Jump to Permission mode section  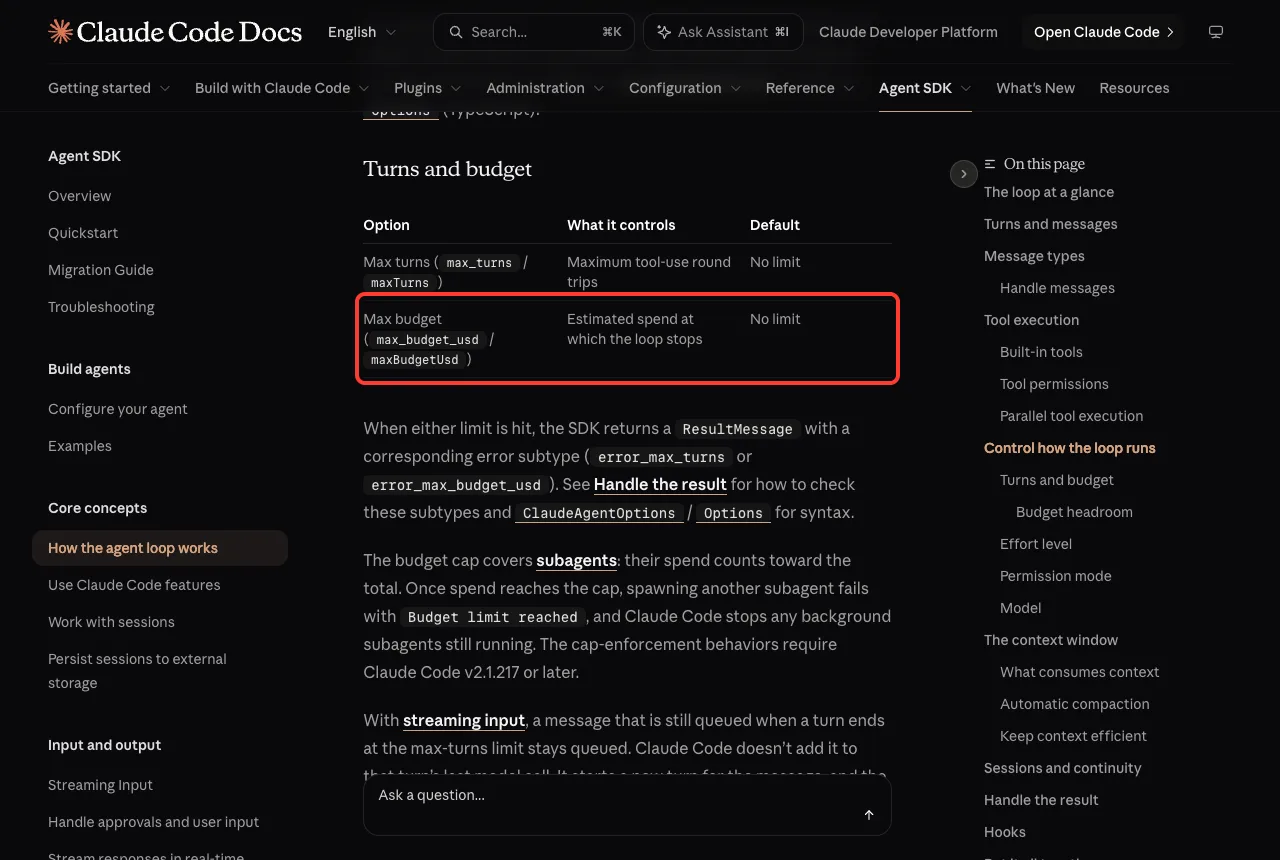pos(1056,576)
